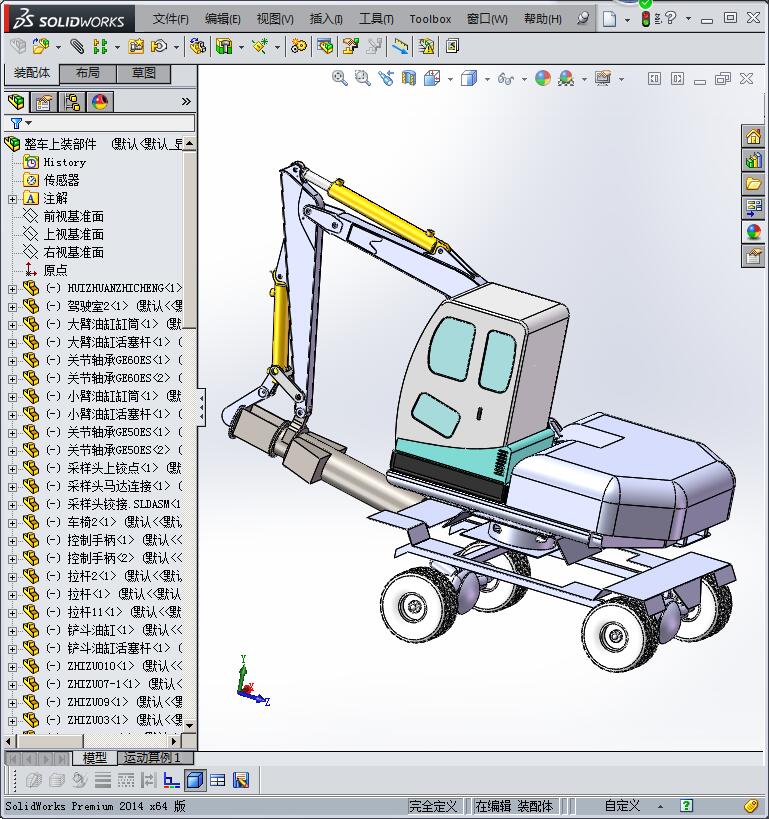
Task: Click Zoom to Fit magnifier icon
Action: pos(340,78)
